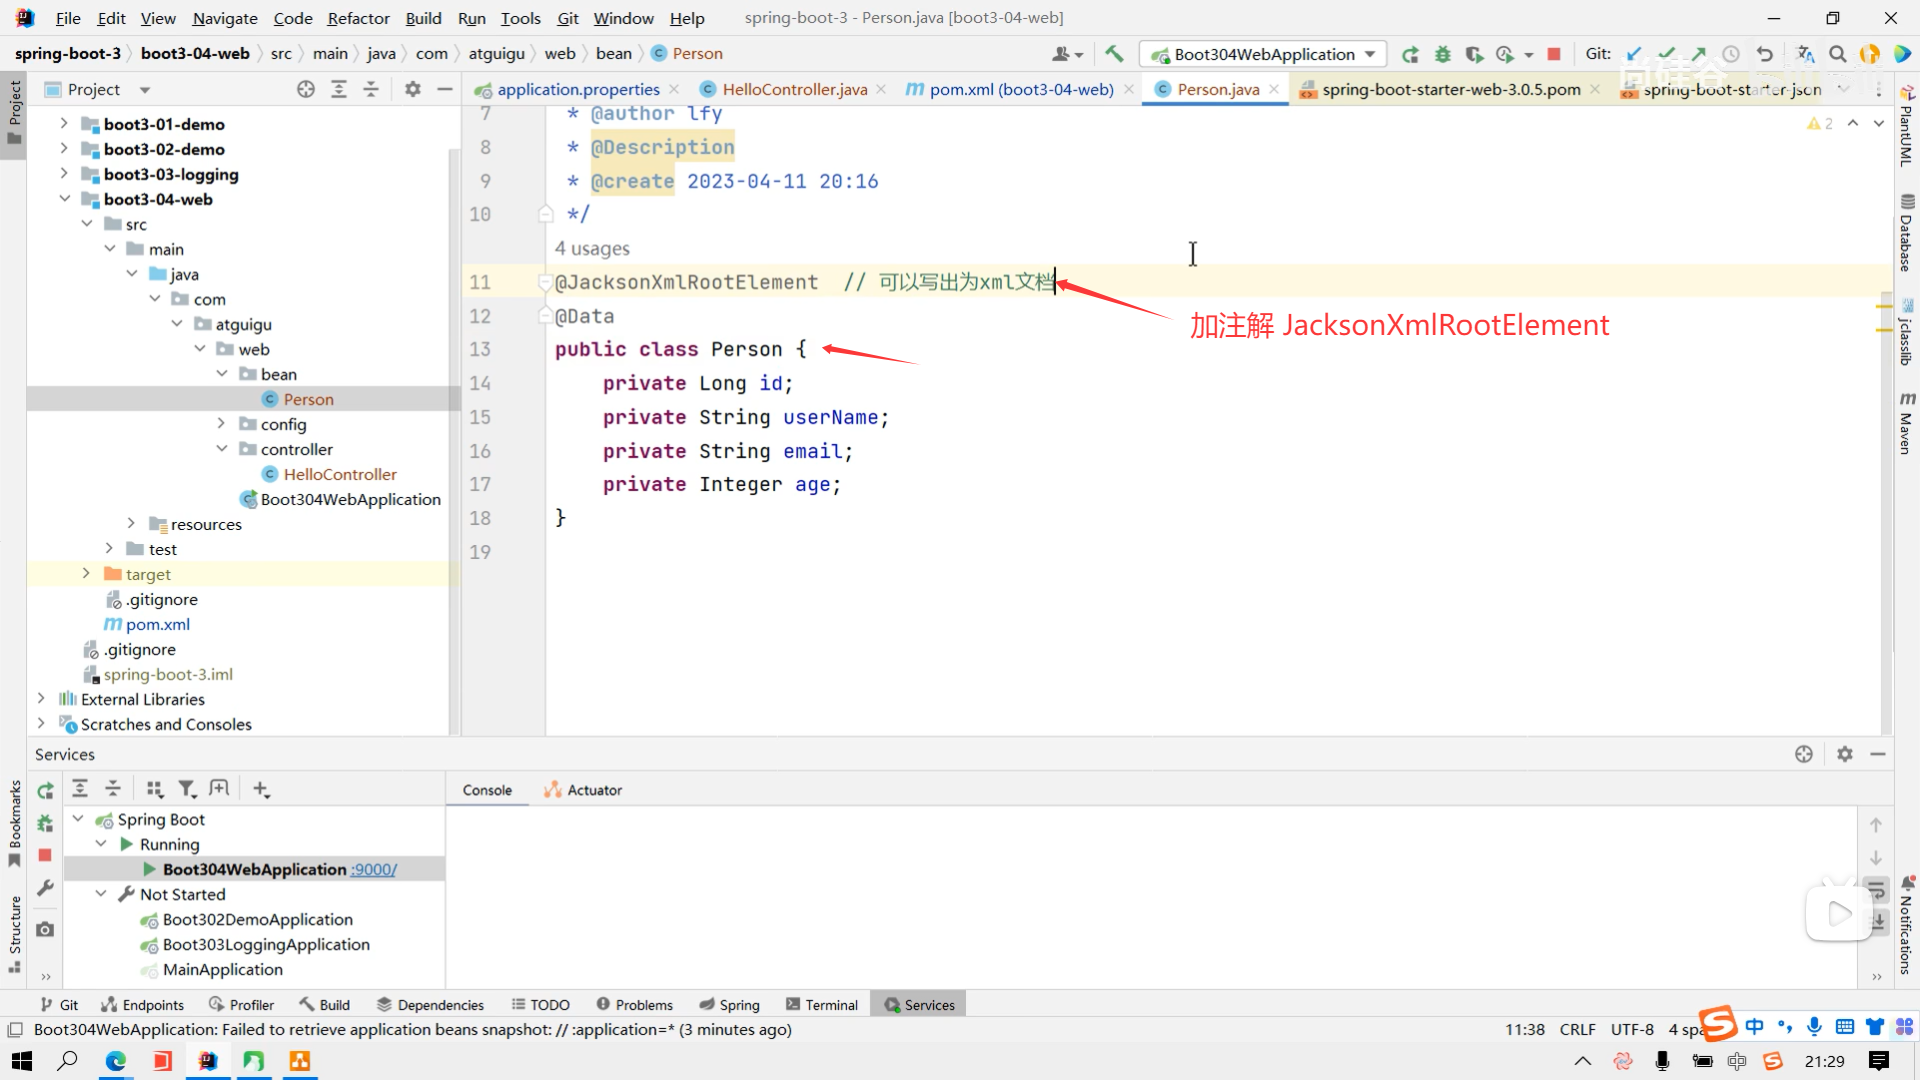Screen dimensions: 1920x1080
Task: Click the Debug bug icon in toolbar
Action: (1442, 54)
